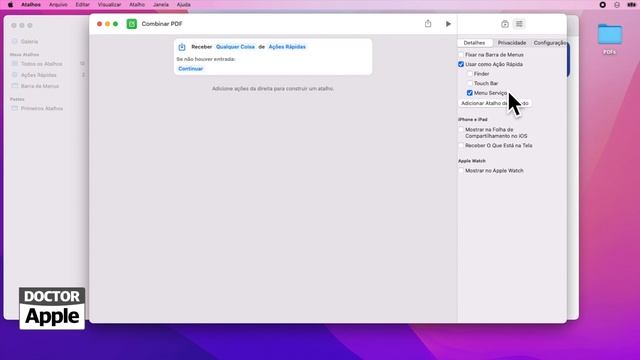Click the screen recording icon in the menu bar

click(x=602, y=5)
